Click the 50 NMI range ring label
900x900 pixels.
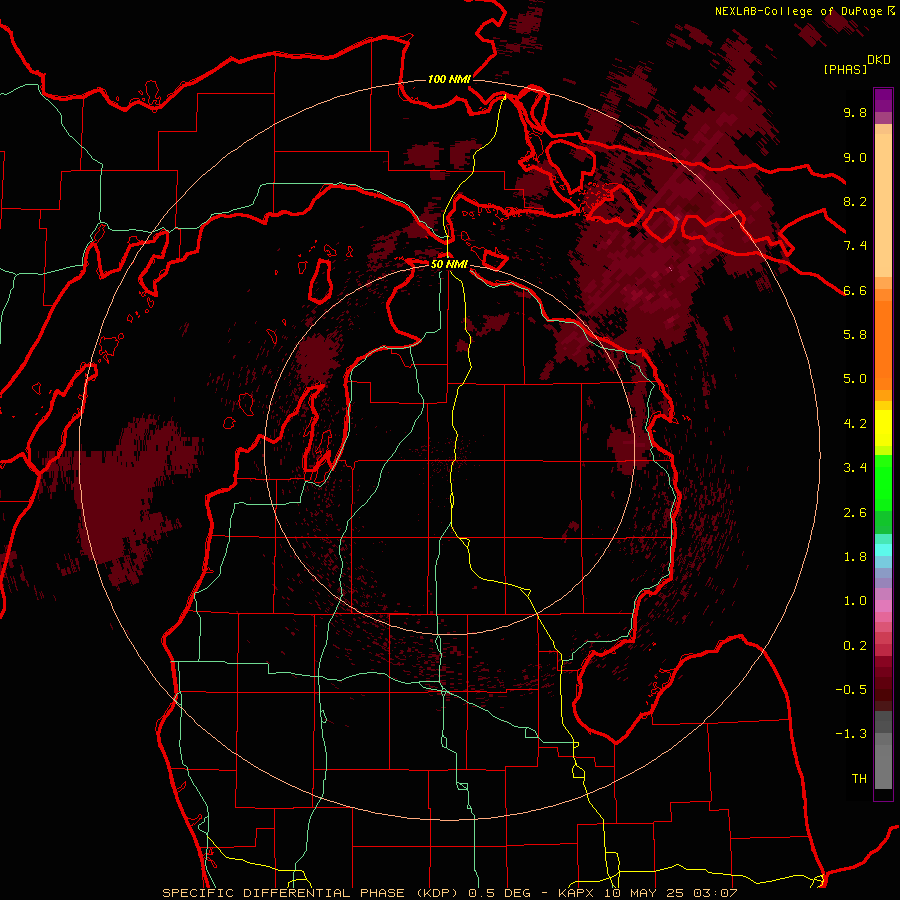click(x=449, y=264)
